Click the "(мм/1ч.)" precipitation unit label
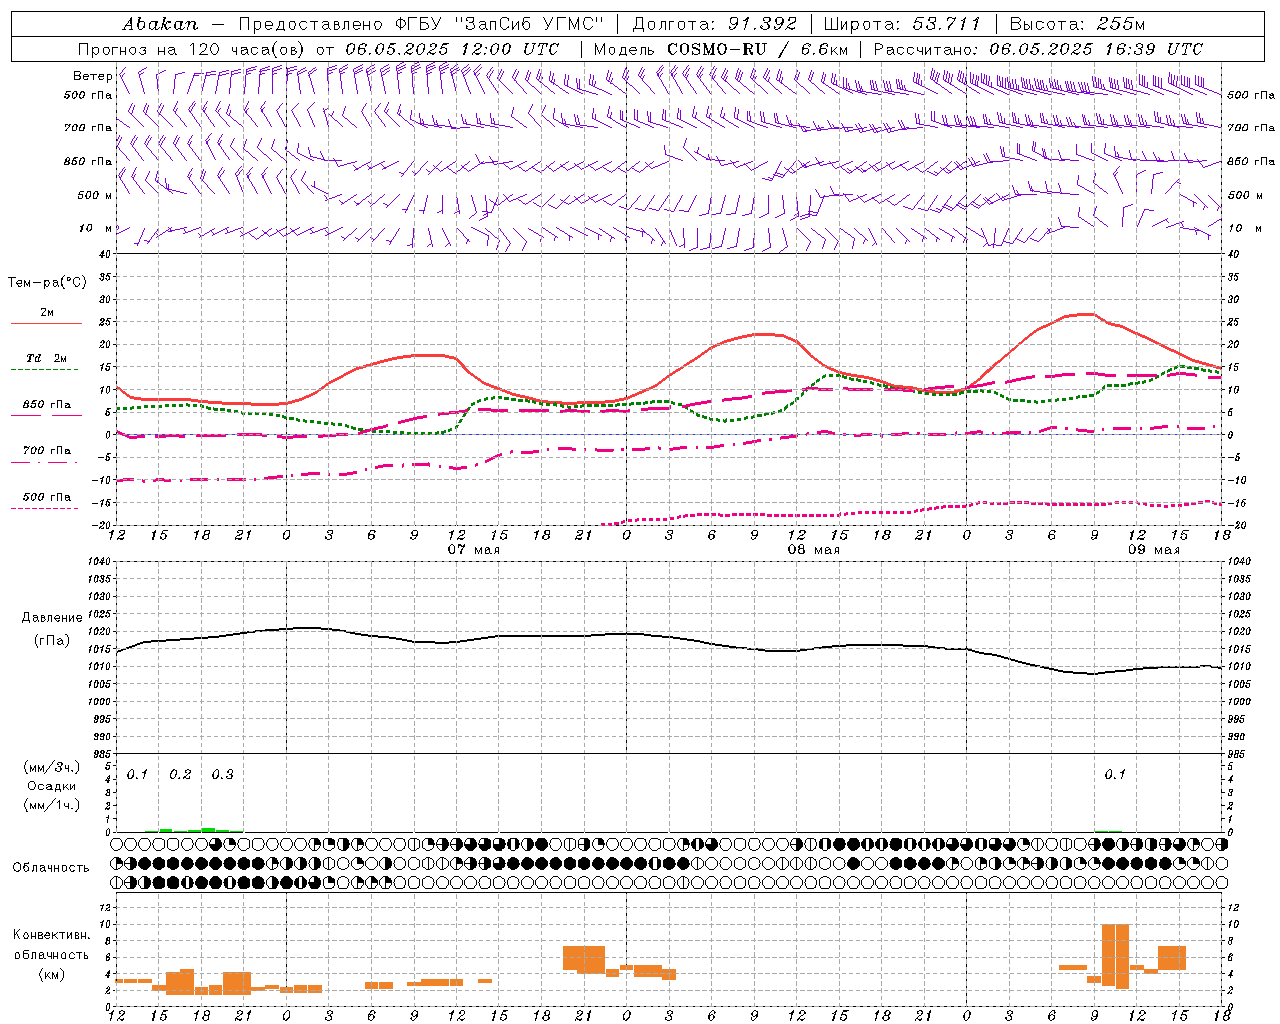This screenshot has height=1024, width=1280. (x=52, y=805)
